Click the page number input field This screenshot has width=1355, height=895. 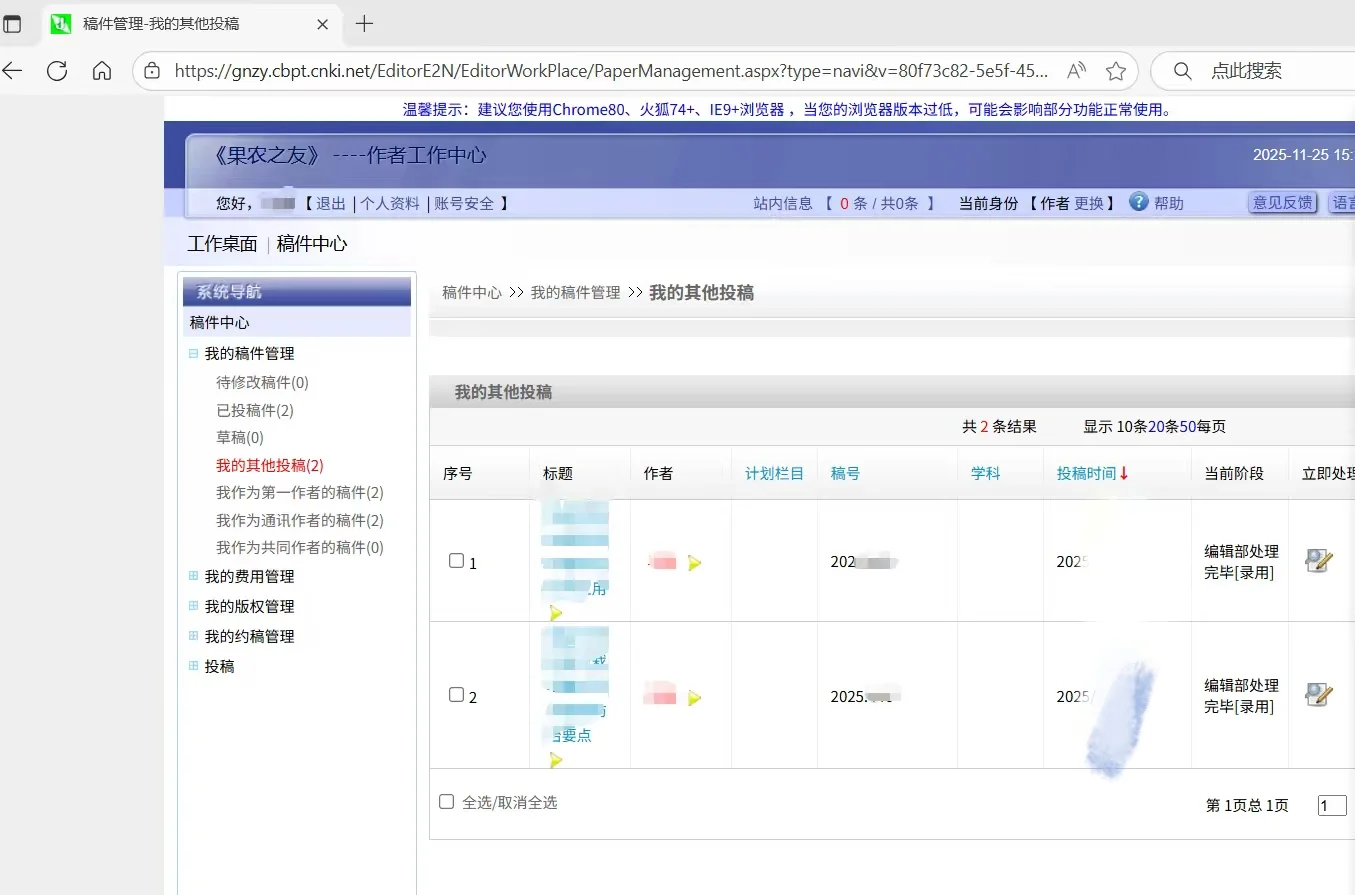pyautogui.click(x=1332, y=805)
